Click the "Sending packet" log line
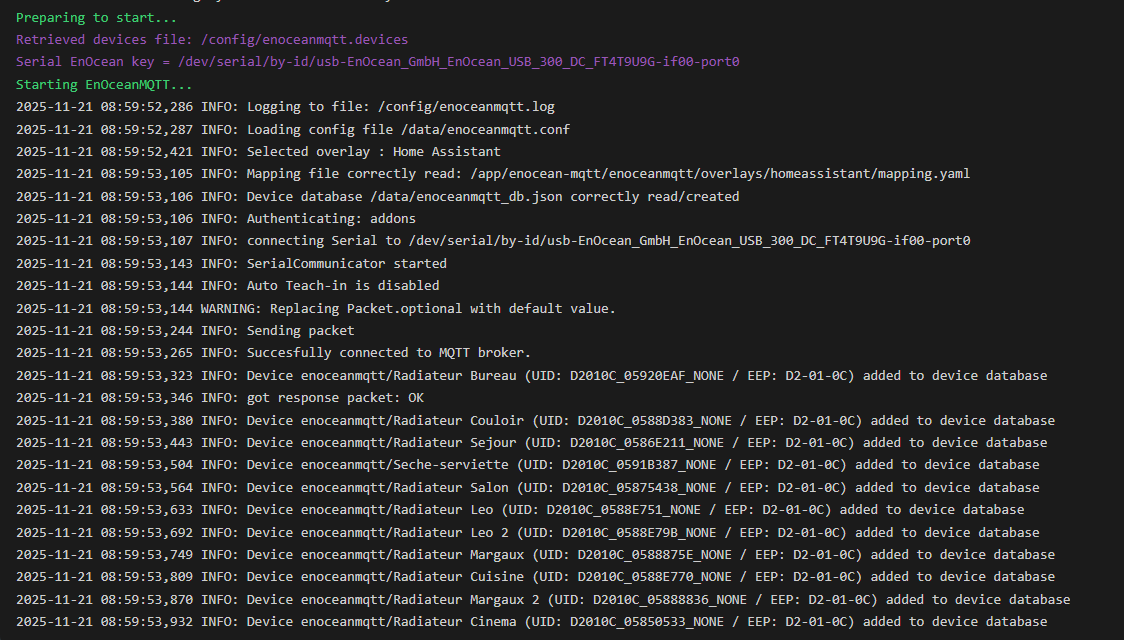This screenshot has height=640, width=1124. coord(300,331)
